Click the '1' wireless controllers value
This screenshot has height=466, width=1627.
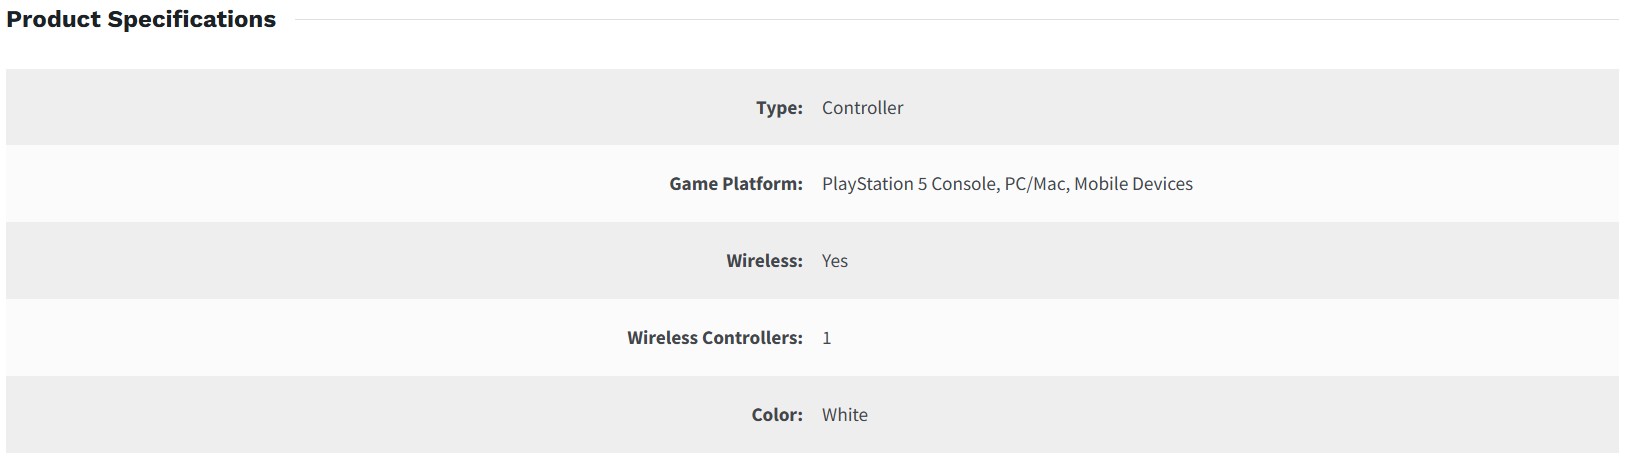pyautogui.click(x=827, y=338)
